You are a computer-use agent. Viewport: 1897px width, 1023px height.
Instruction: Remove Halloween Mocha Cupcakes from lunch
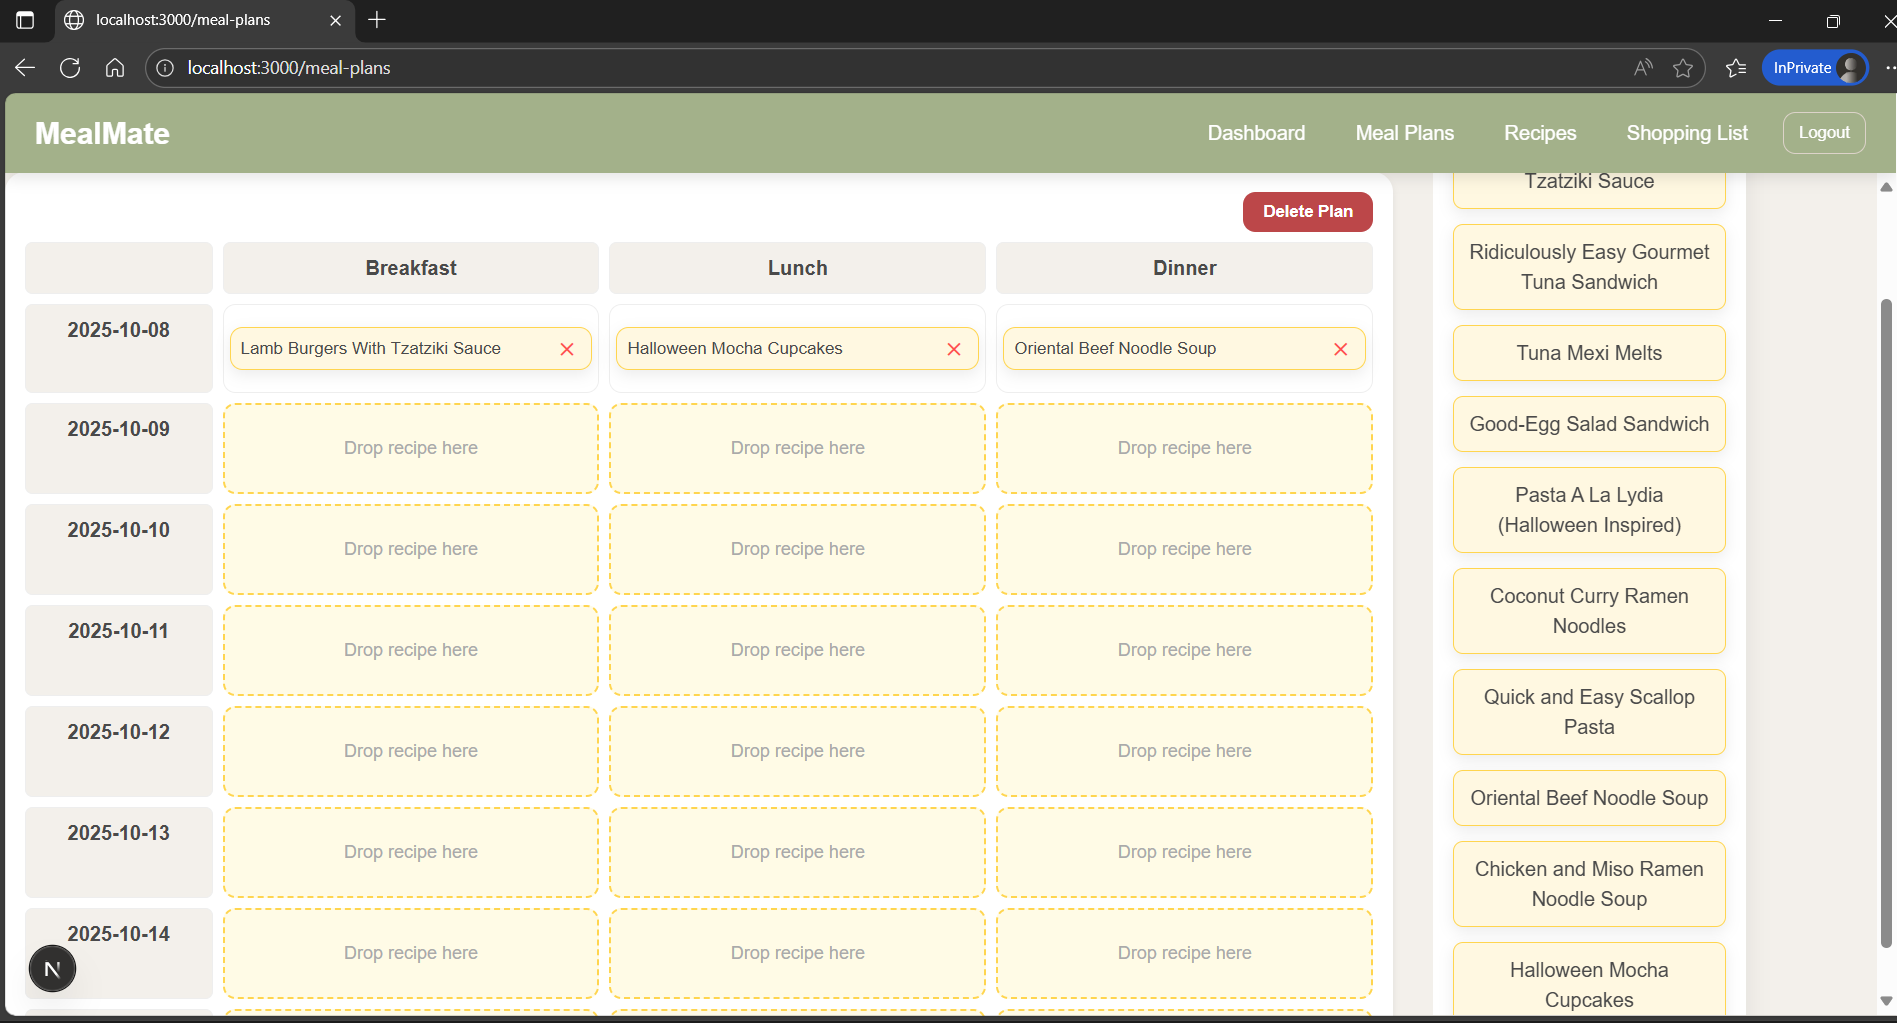click(954, 349)
